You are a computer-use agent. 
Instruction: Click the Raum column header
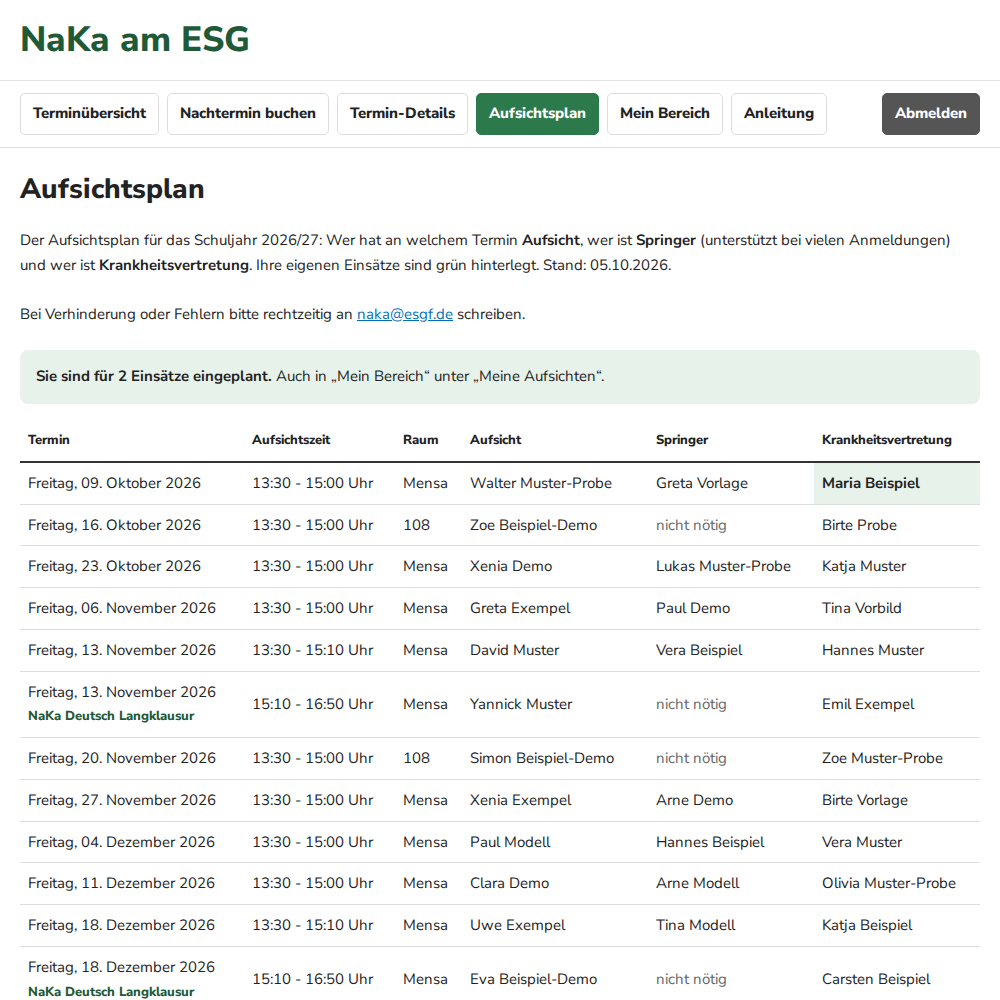point(420,439)
